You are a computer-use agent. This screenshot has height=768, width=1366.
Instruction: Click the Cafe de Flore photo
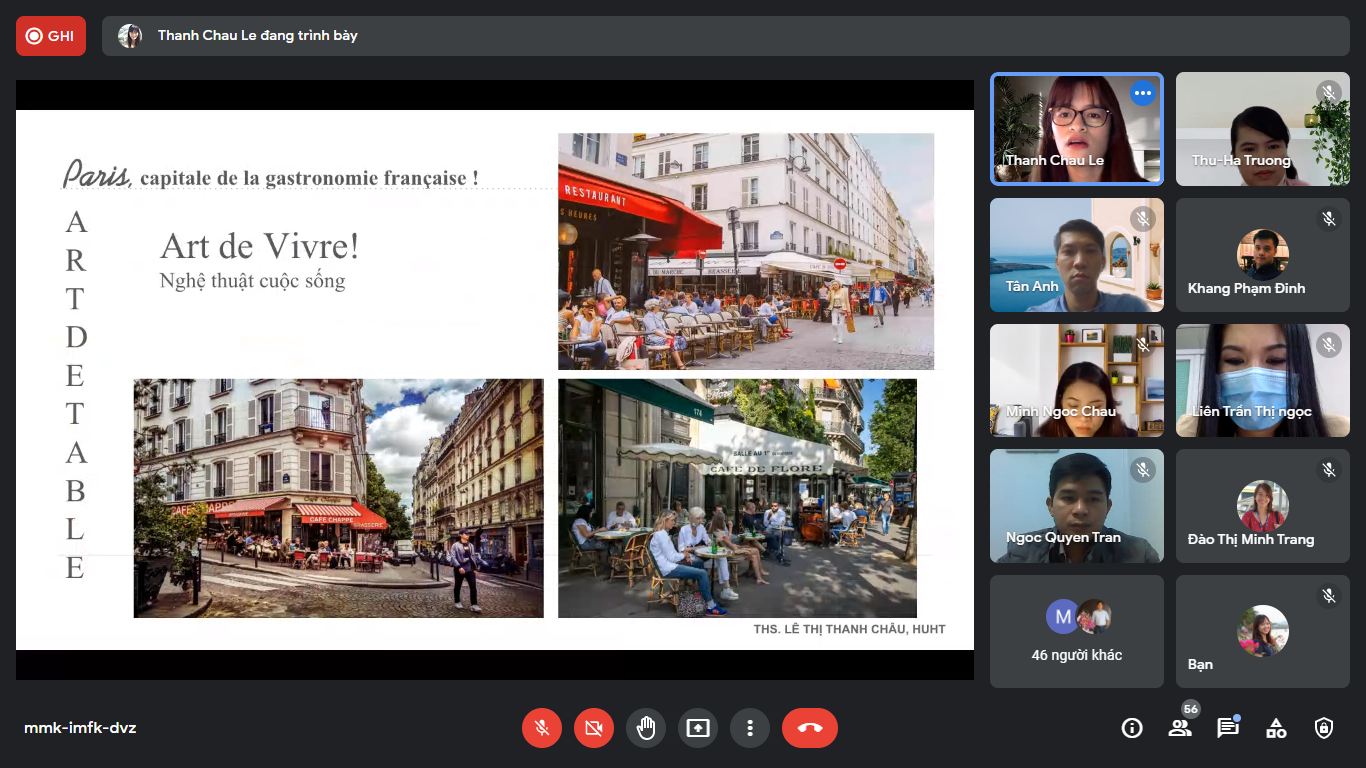(x=737, y=498)
